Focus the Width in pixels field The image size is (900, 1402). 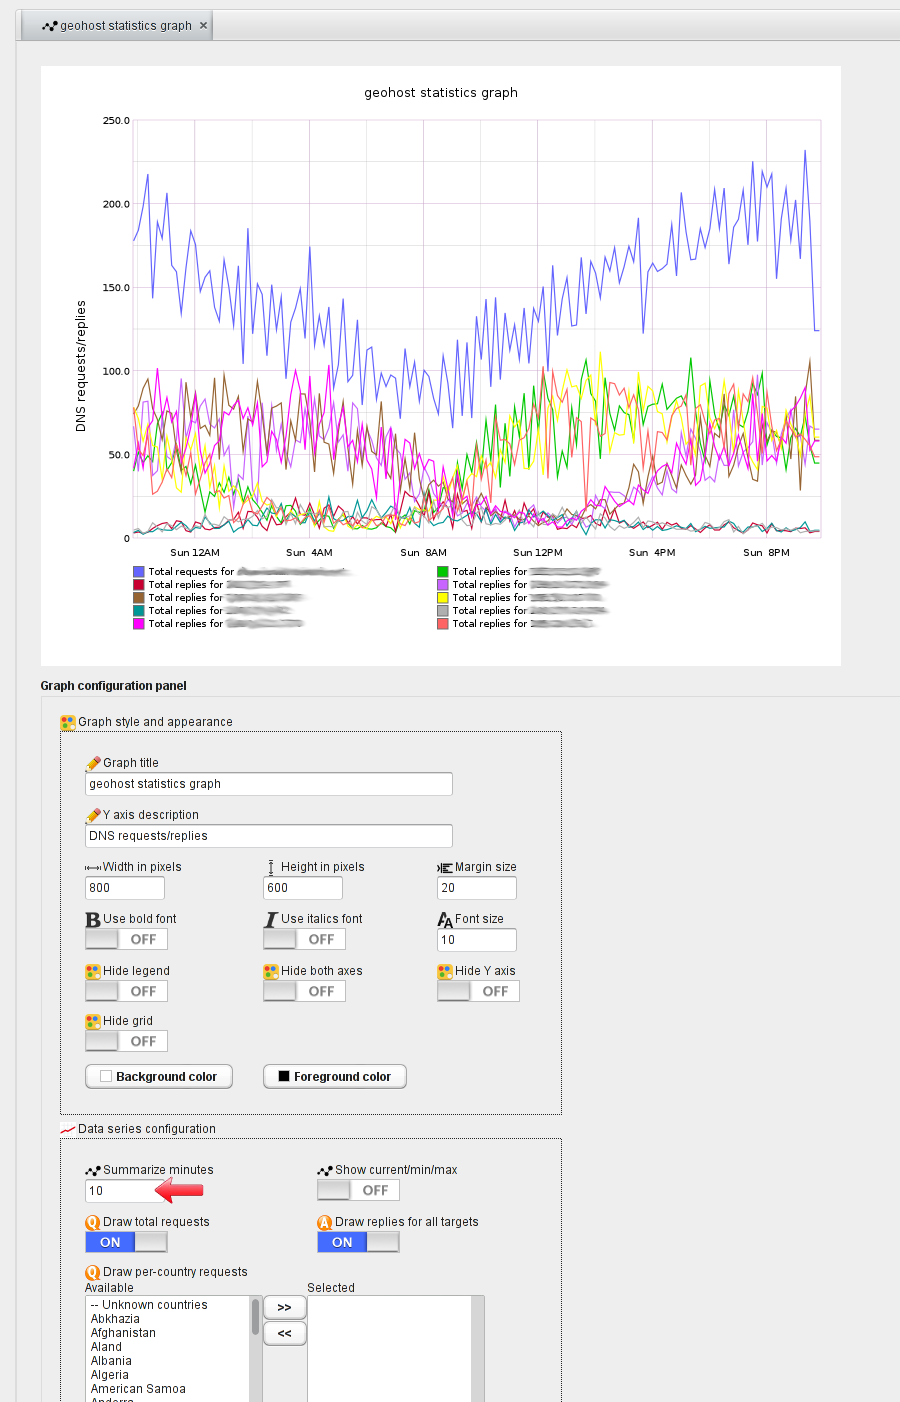pyautogui.click(x=125, y=888)
